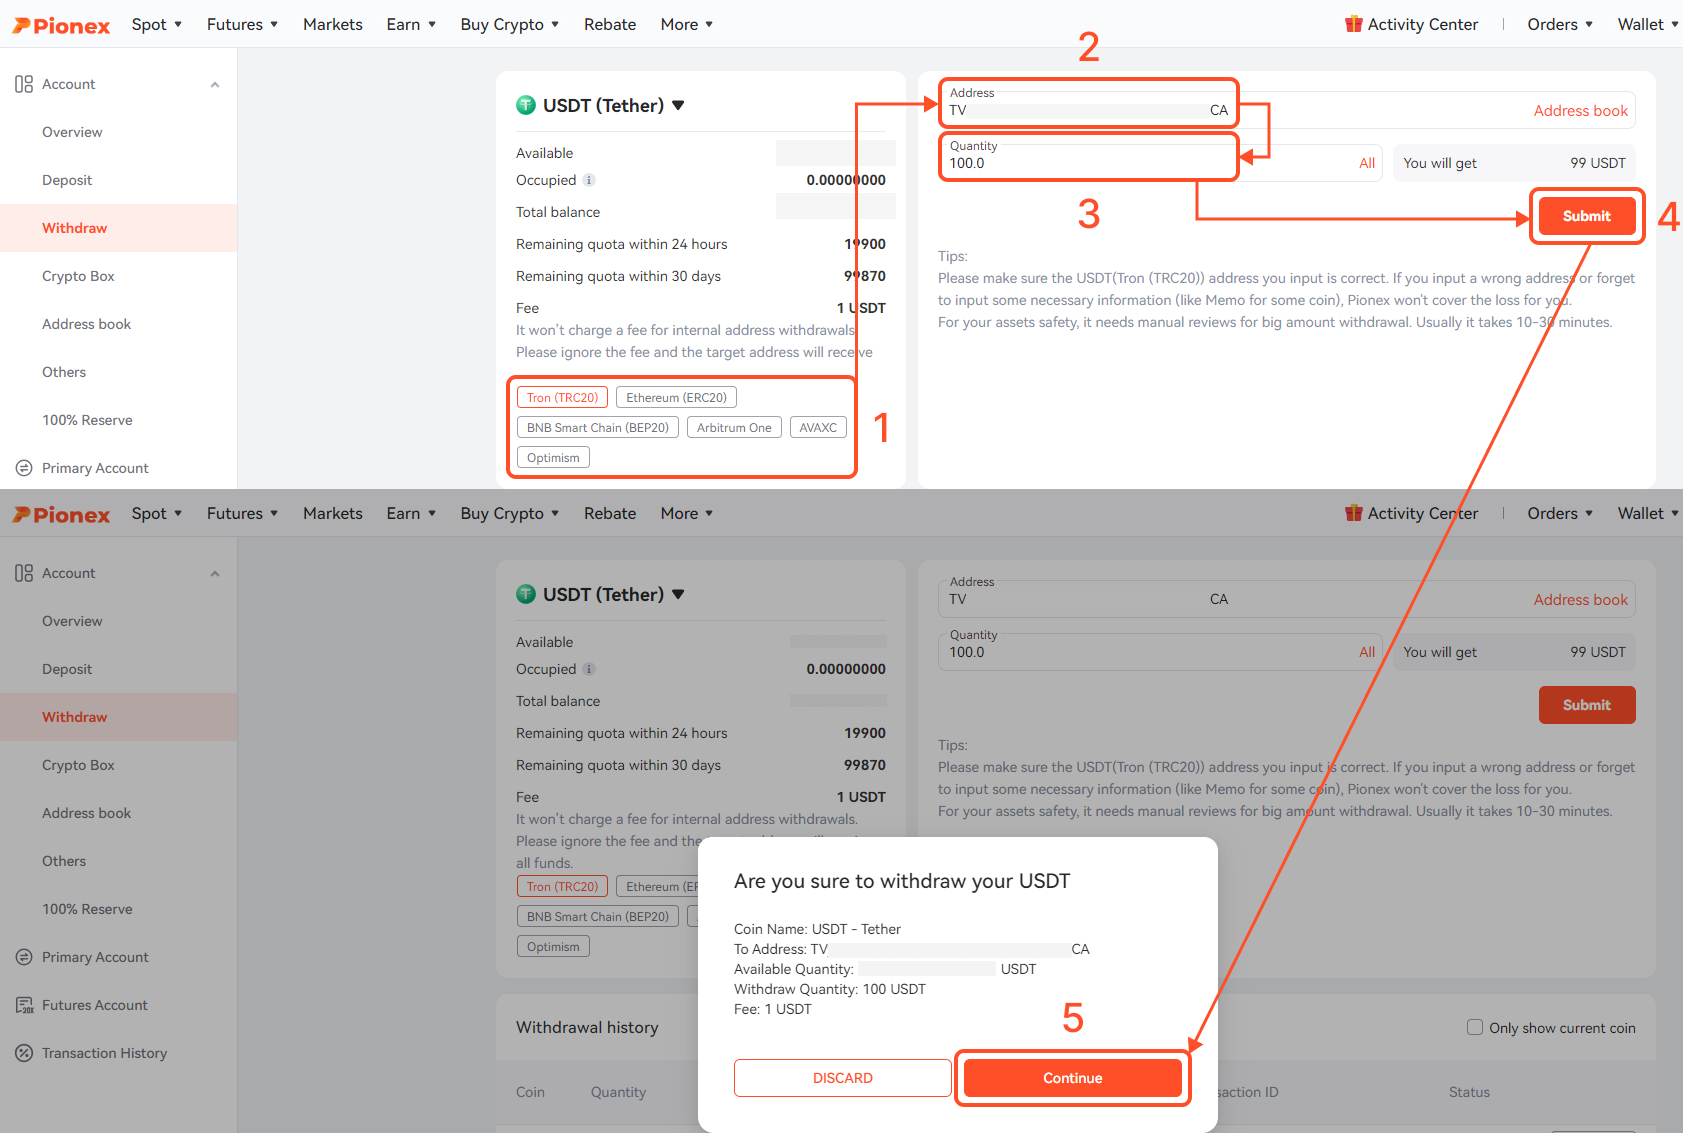Open the Futures dropdown in top header
The width and height of the screenshot is (1683, 1133).
tap(243, 24)
